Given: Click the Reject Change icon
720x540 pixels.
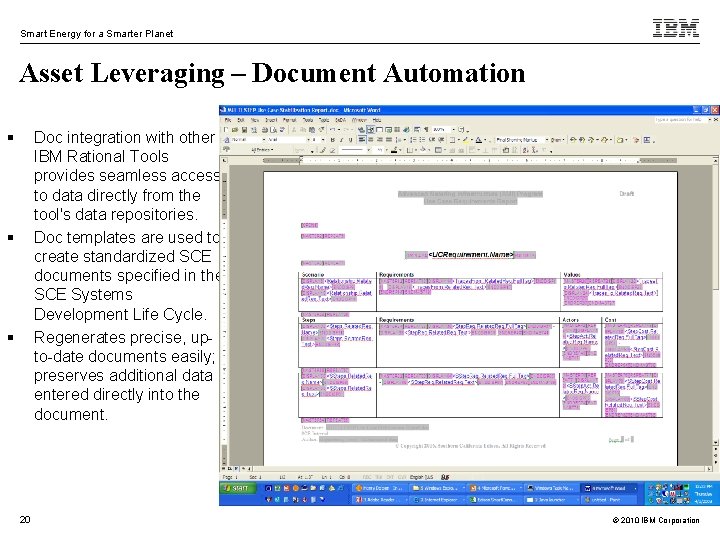Looking at the screenshot, I should pos(604,140).
